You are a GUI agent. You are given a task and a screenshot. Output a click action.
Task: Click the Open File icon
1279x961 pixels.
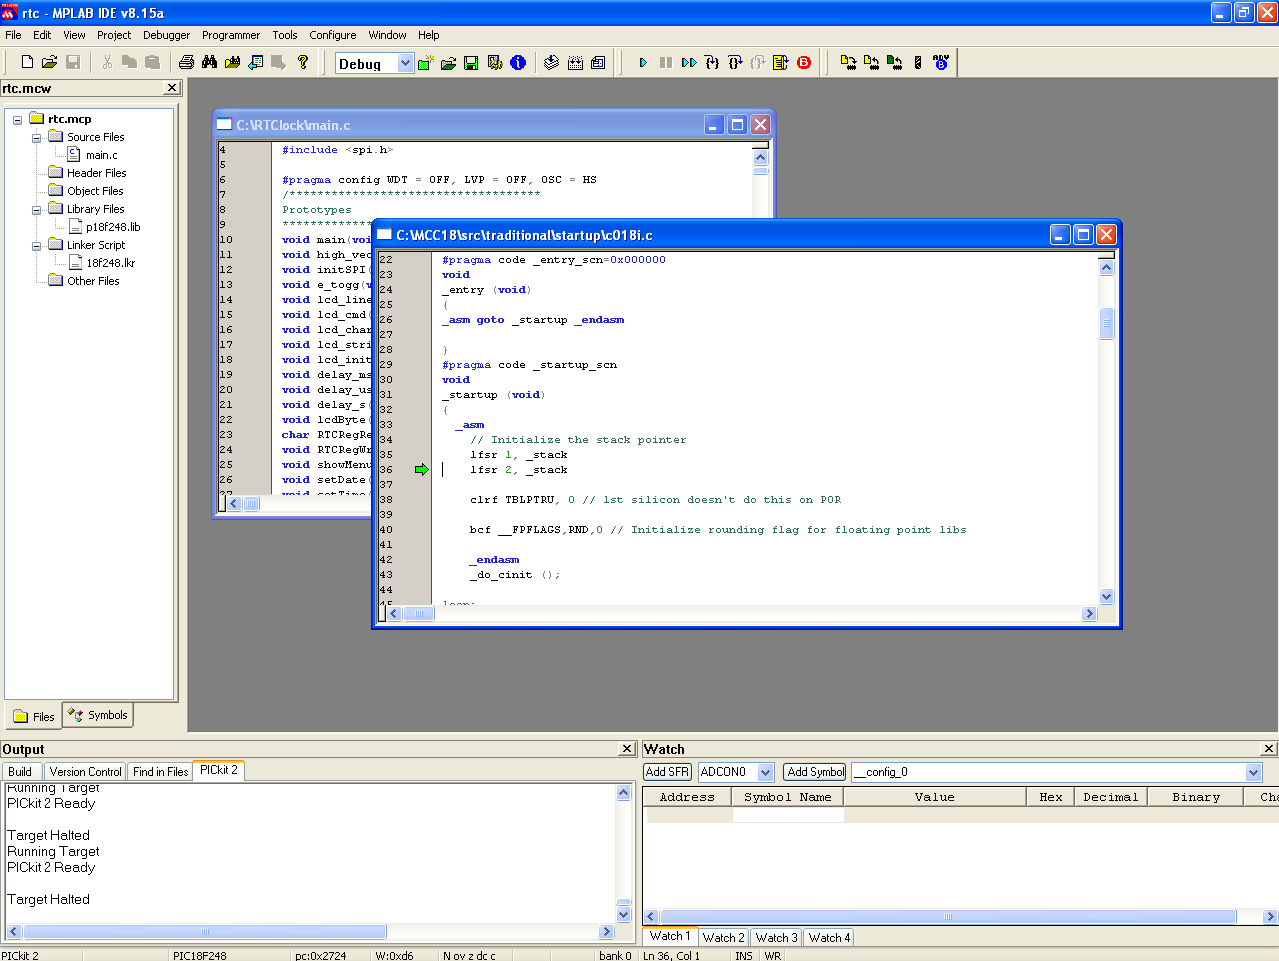coord(49,62)
